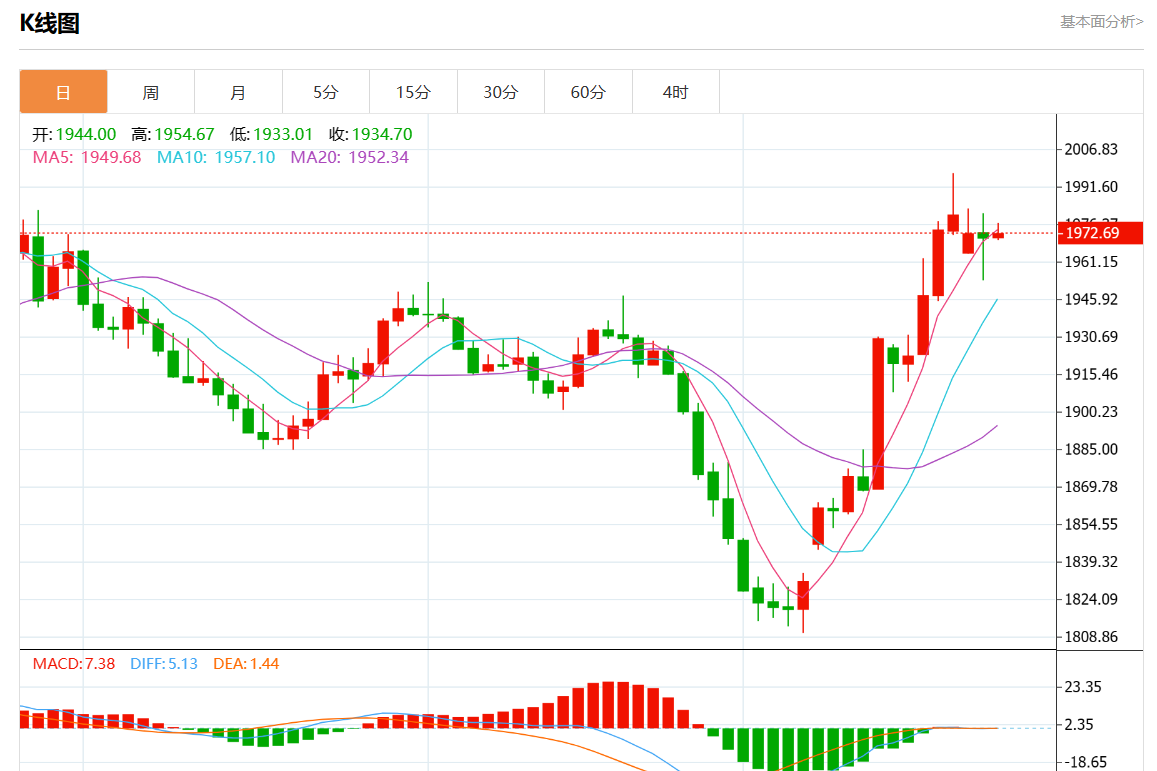The width and height of the screenshot is (1157, 771).
Task: Click the 1824.09 price axis label
Action: click(1091, 599)
